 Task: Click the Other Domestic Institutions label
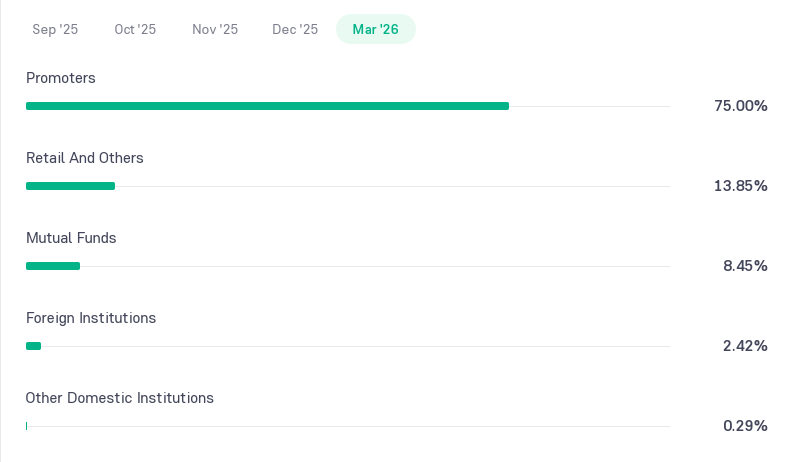(120, 398)
